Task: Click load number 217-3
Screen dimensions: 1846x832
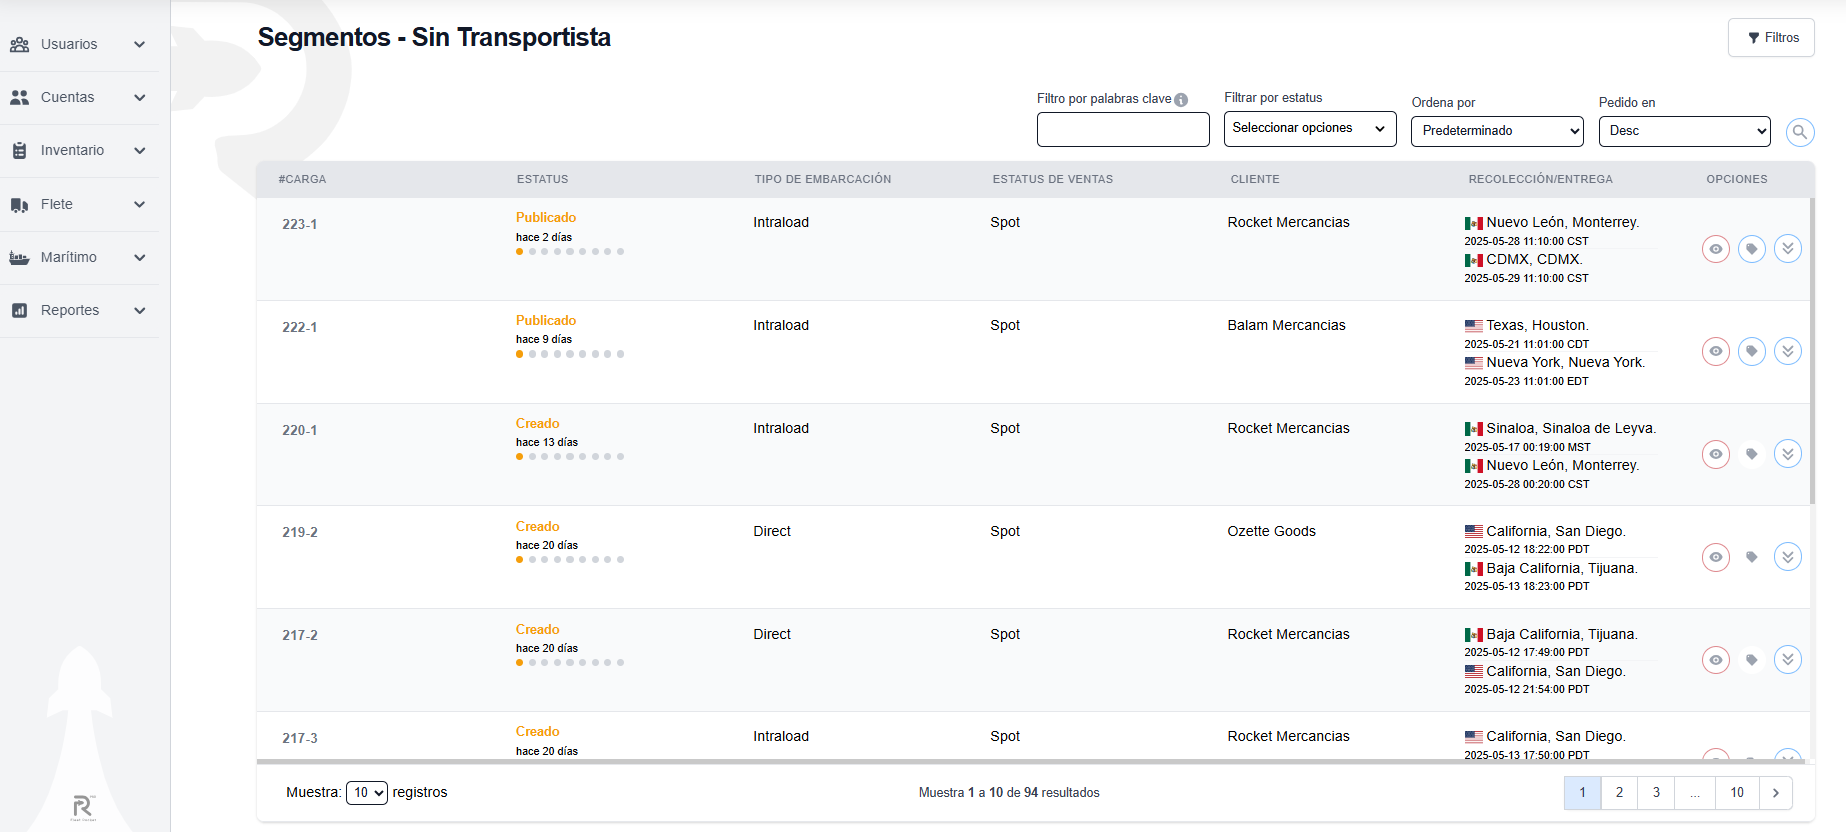Action: (x=299, y=739)
